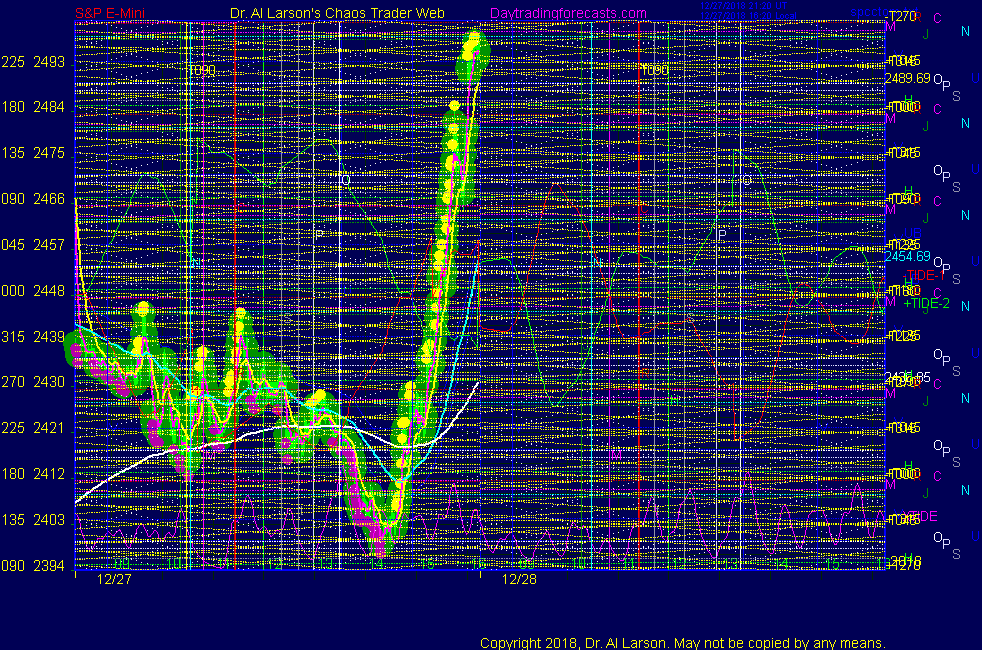Select the 2430 price axis label
Screen dimensions: 982x650
[49, 382]
